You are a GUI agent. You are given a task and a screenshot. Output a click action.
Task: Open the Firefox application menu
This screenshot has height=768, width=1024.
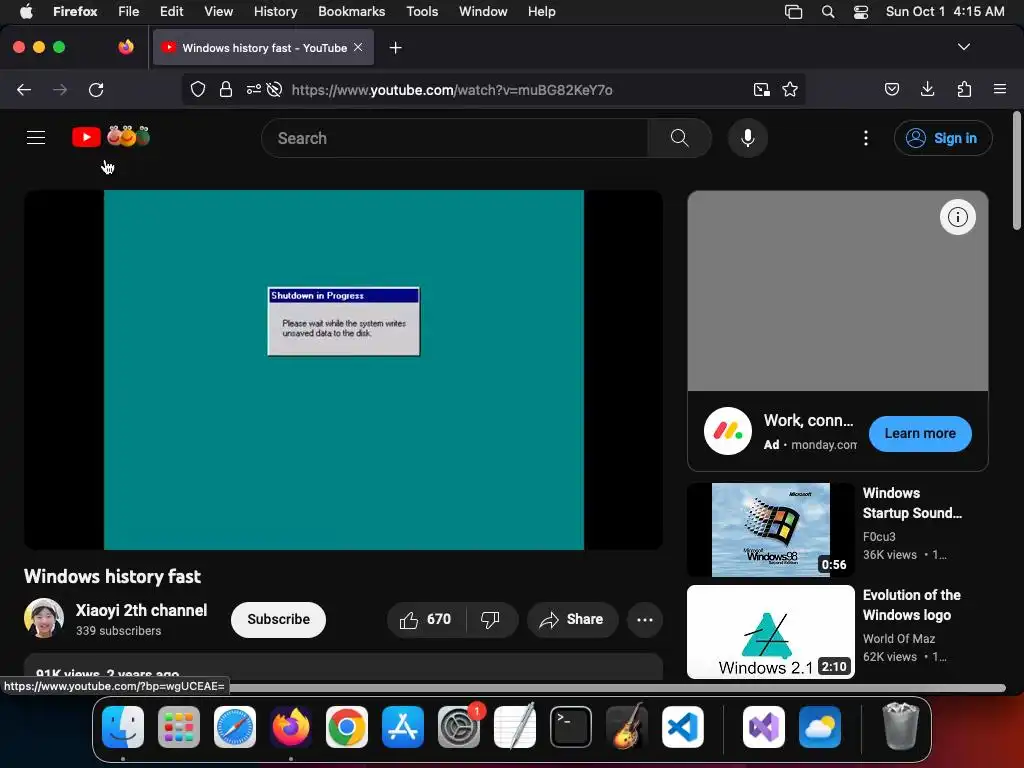coord(999,89)
